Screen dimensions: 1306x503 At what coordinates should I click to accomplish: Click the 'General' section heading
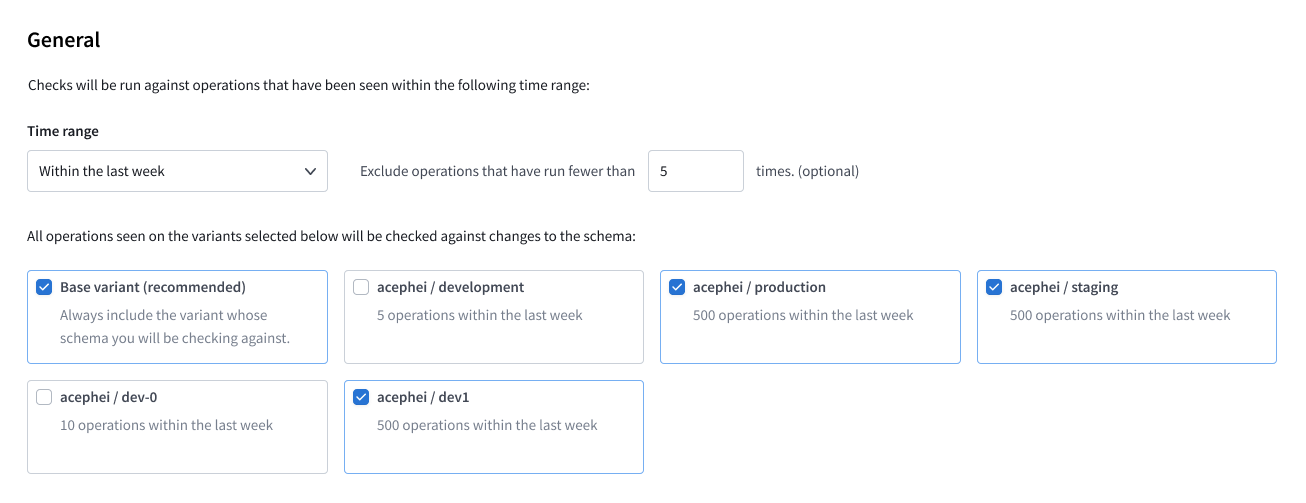64,40
